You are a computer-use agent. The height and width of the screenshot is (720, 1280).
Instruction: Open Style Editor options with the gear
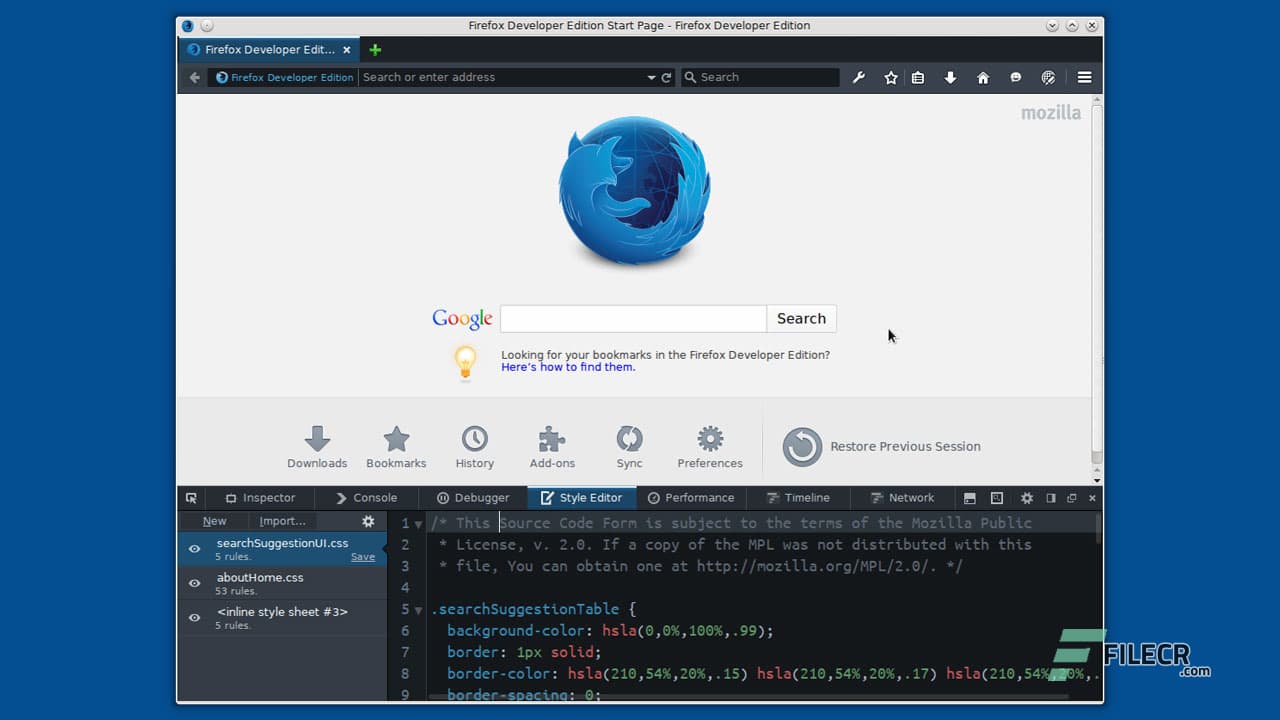367,521
